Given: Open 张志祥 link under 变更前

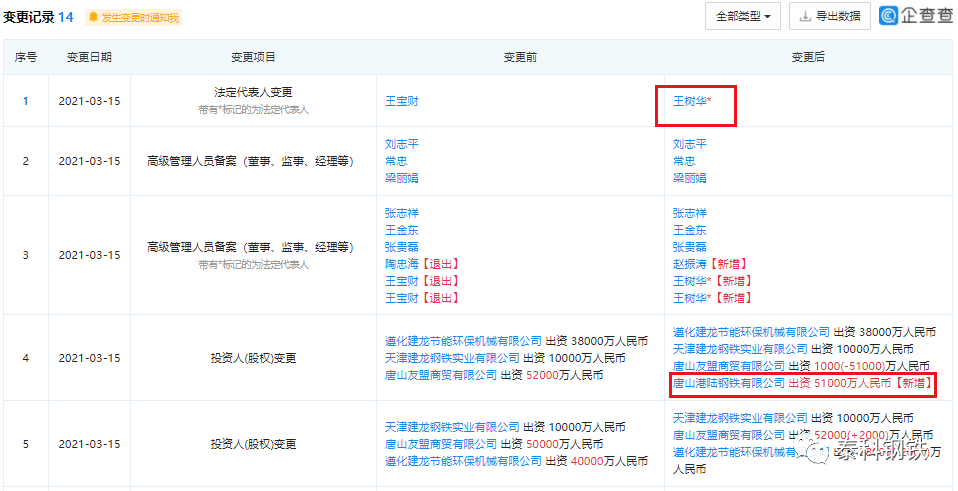Looking at the screenshot, I should click(401, 213).
